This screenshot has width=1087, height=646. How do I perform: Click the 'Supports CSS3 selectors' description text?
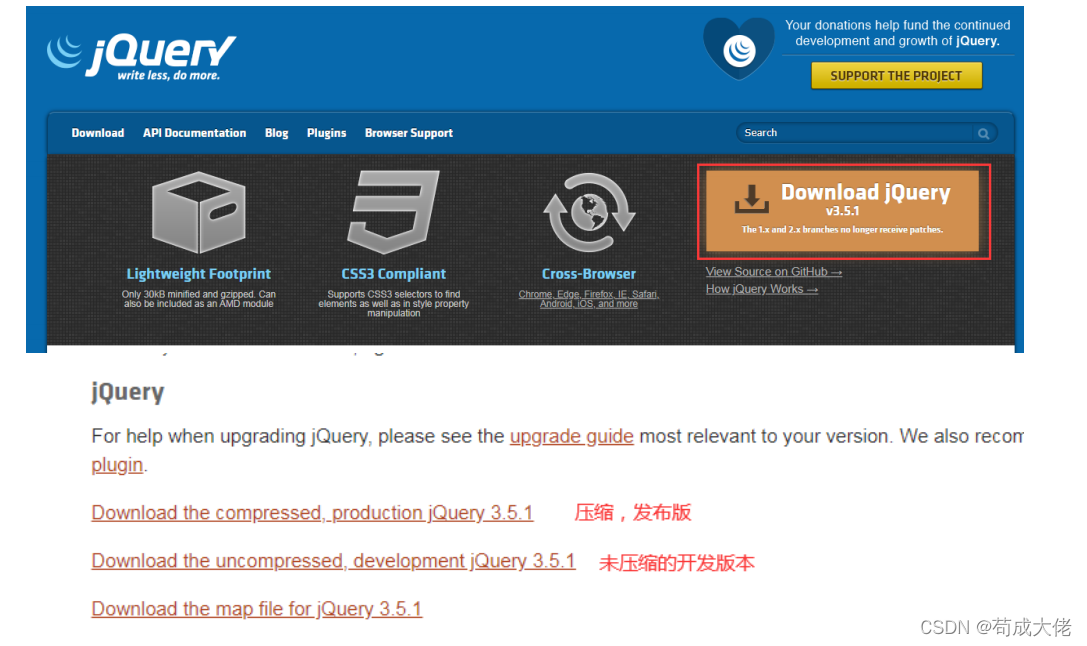point(394,304)
